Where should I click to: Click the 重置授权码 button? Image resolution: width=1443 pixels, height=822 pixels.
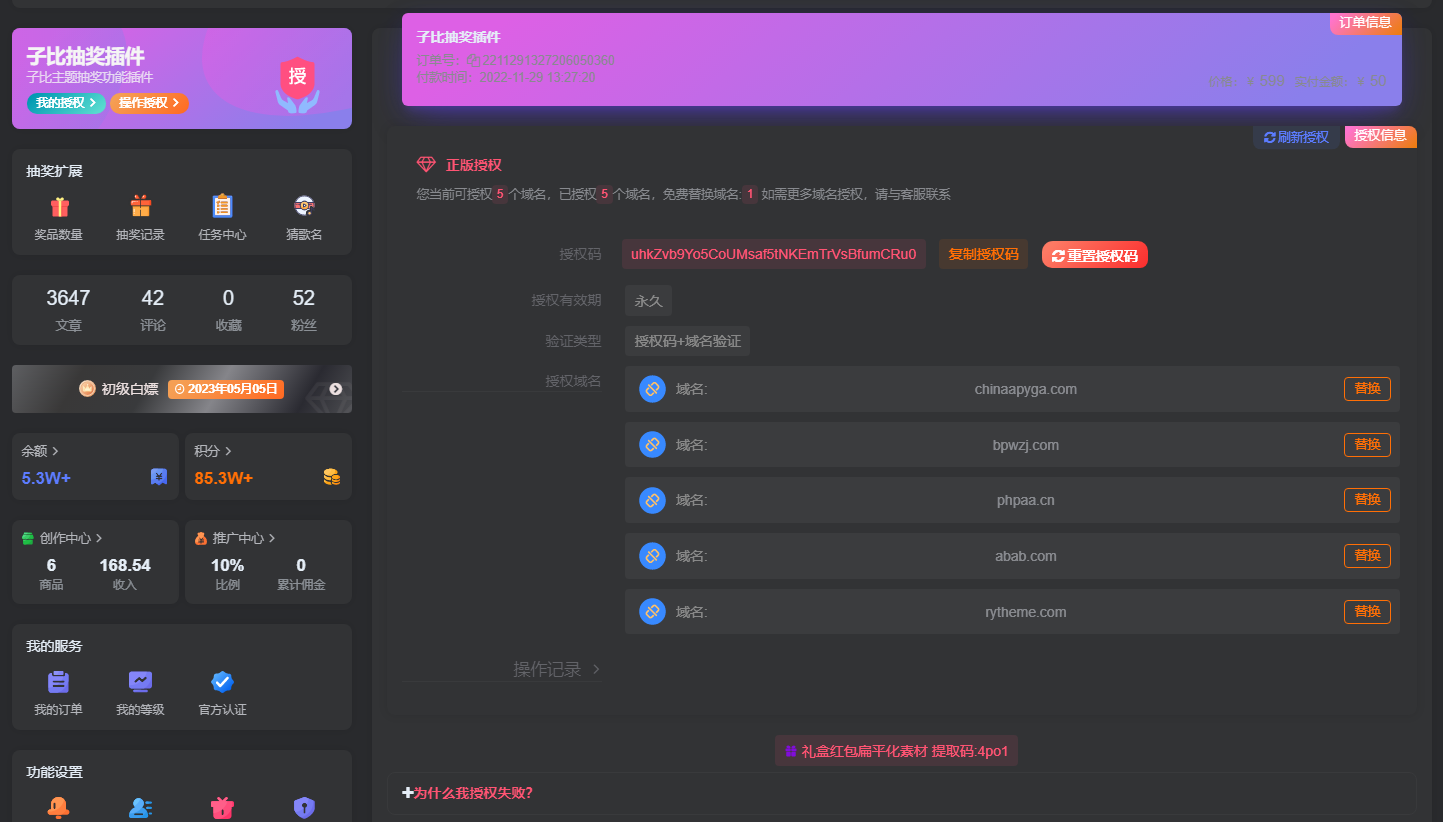point(1093,254)
